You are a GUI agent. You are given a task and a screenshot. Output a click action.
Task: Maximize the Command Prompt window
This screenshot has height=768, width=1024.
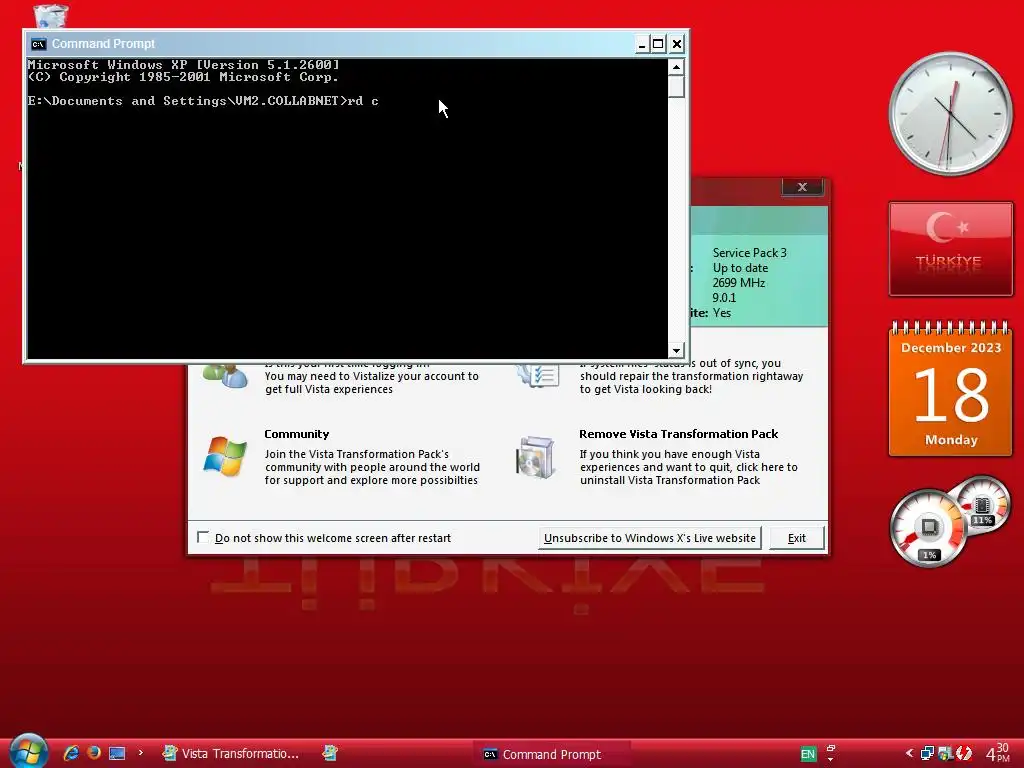pos(658,44)
